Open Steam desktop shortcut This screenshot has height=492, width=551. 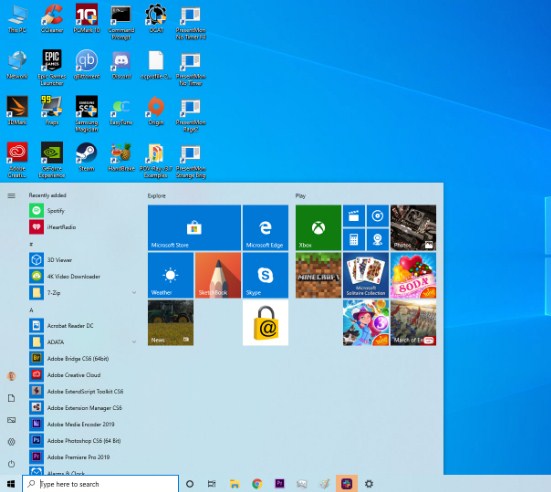[x=86, y=157]
